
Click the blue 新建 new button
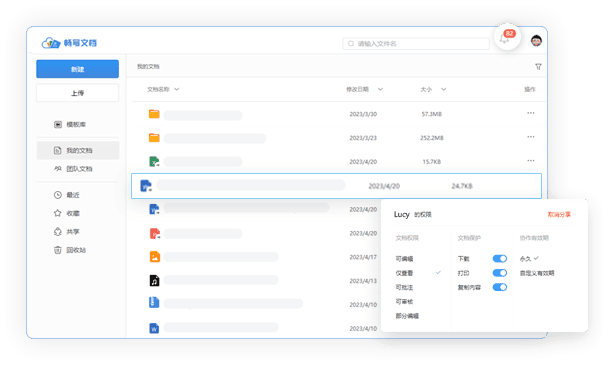78,69
